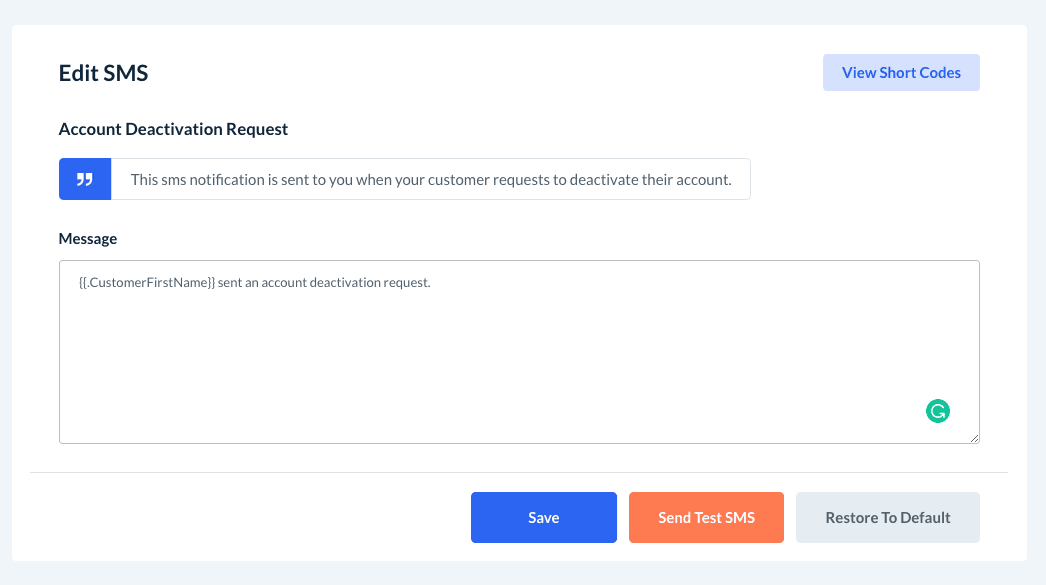Click the blue quotation mark icon

click(85, 179)
